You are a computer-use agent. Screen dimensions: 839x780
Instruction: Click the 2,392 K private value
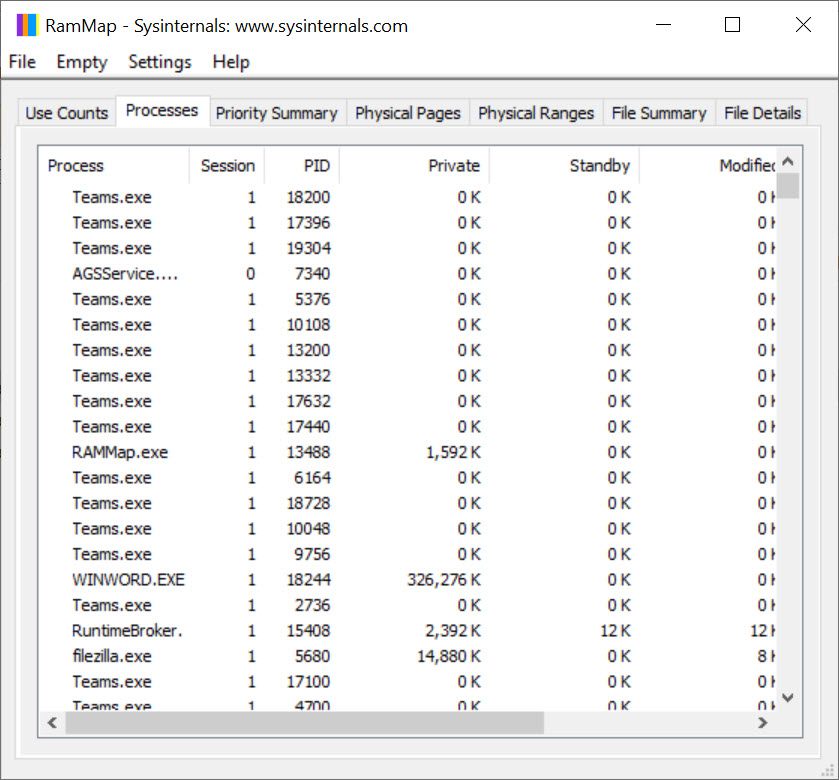pyautogui.click(x=453, y=631)
